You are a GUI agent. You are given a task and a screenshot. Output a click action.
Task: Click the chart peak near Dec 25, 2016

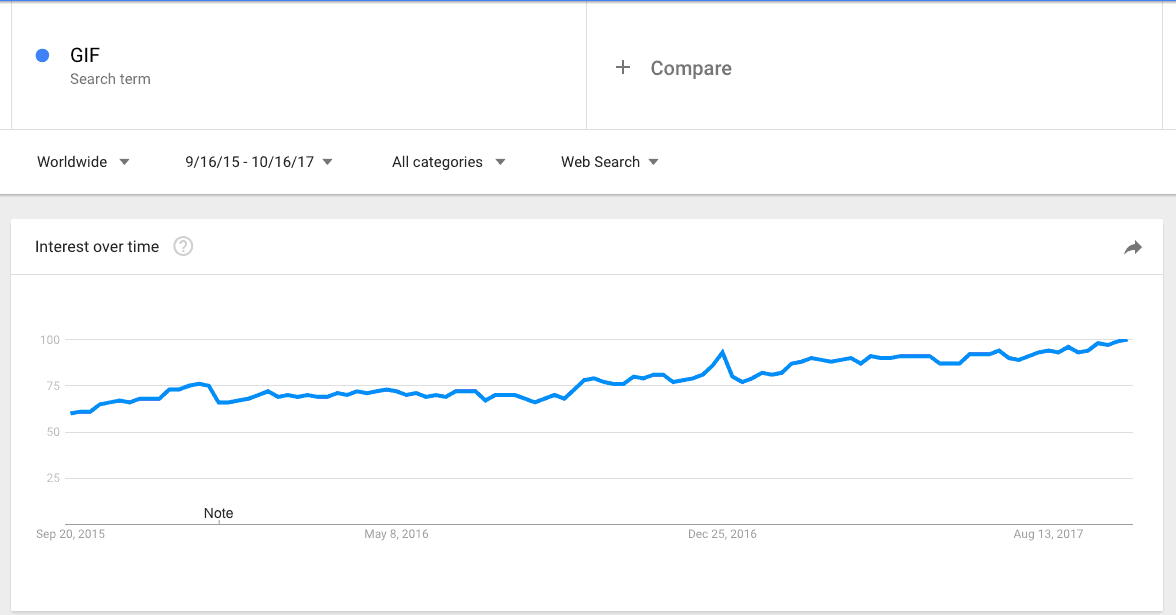pos(722,349)
